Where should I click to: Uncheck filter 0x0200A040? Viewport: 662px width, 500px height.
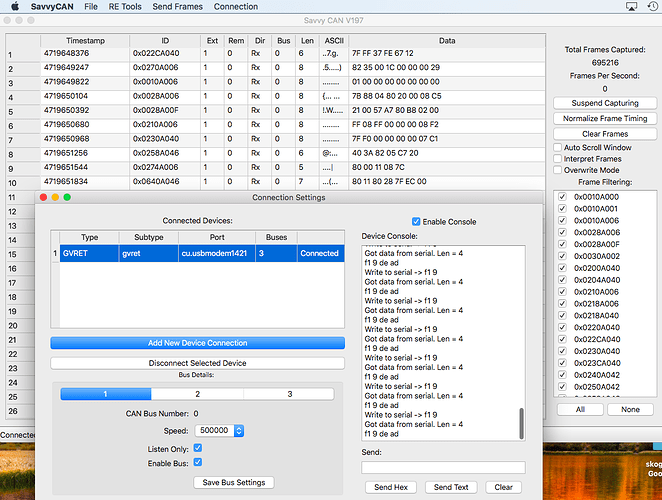(562, 268)
